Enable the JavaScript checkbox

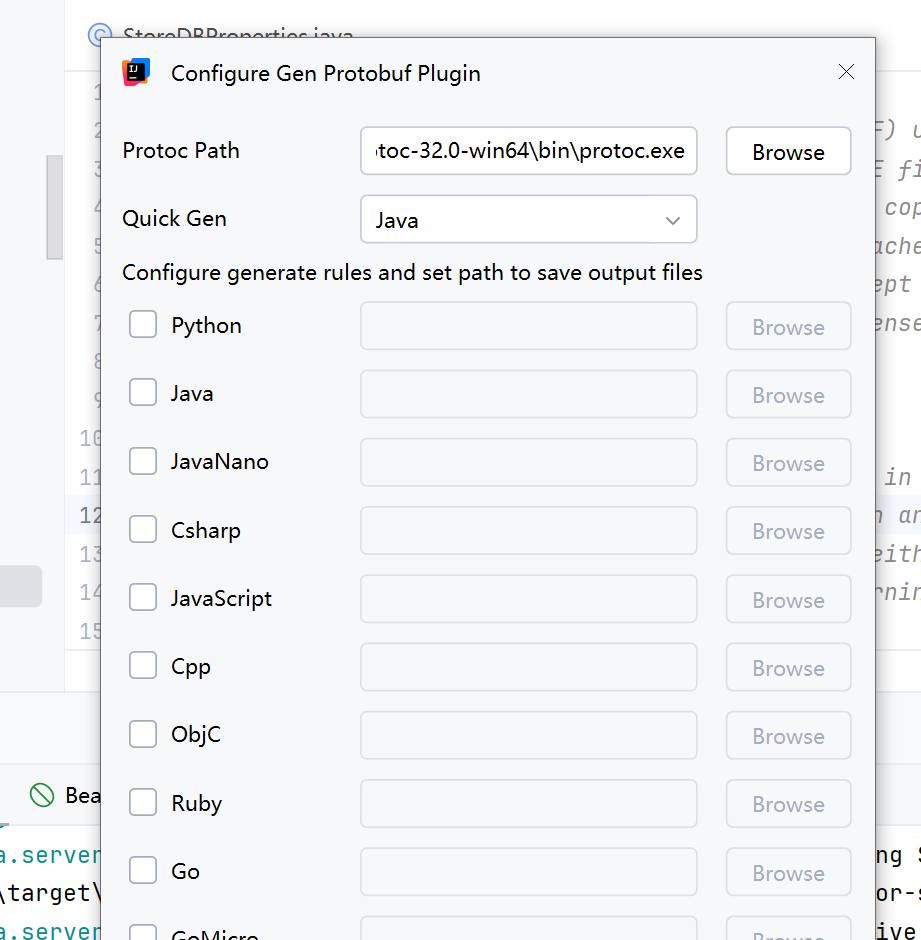pyautogui.click(x=143, y=598)
